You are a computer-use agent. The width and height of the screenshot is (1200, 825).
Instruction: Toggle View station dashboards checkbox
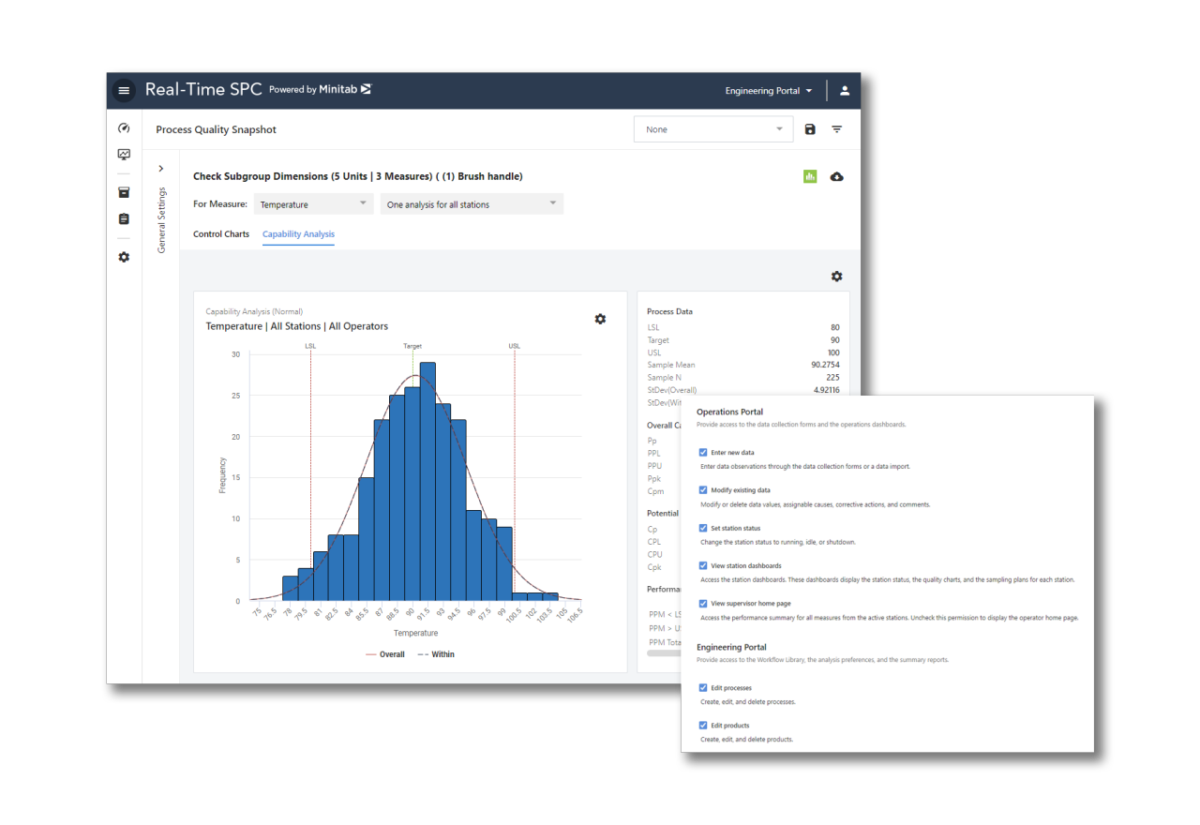pos(703,566)
